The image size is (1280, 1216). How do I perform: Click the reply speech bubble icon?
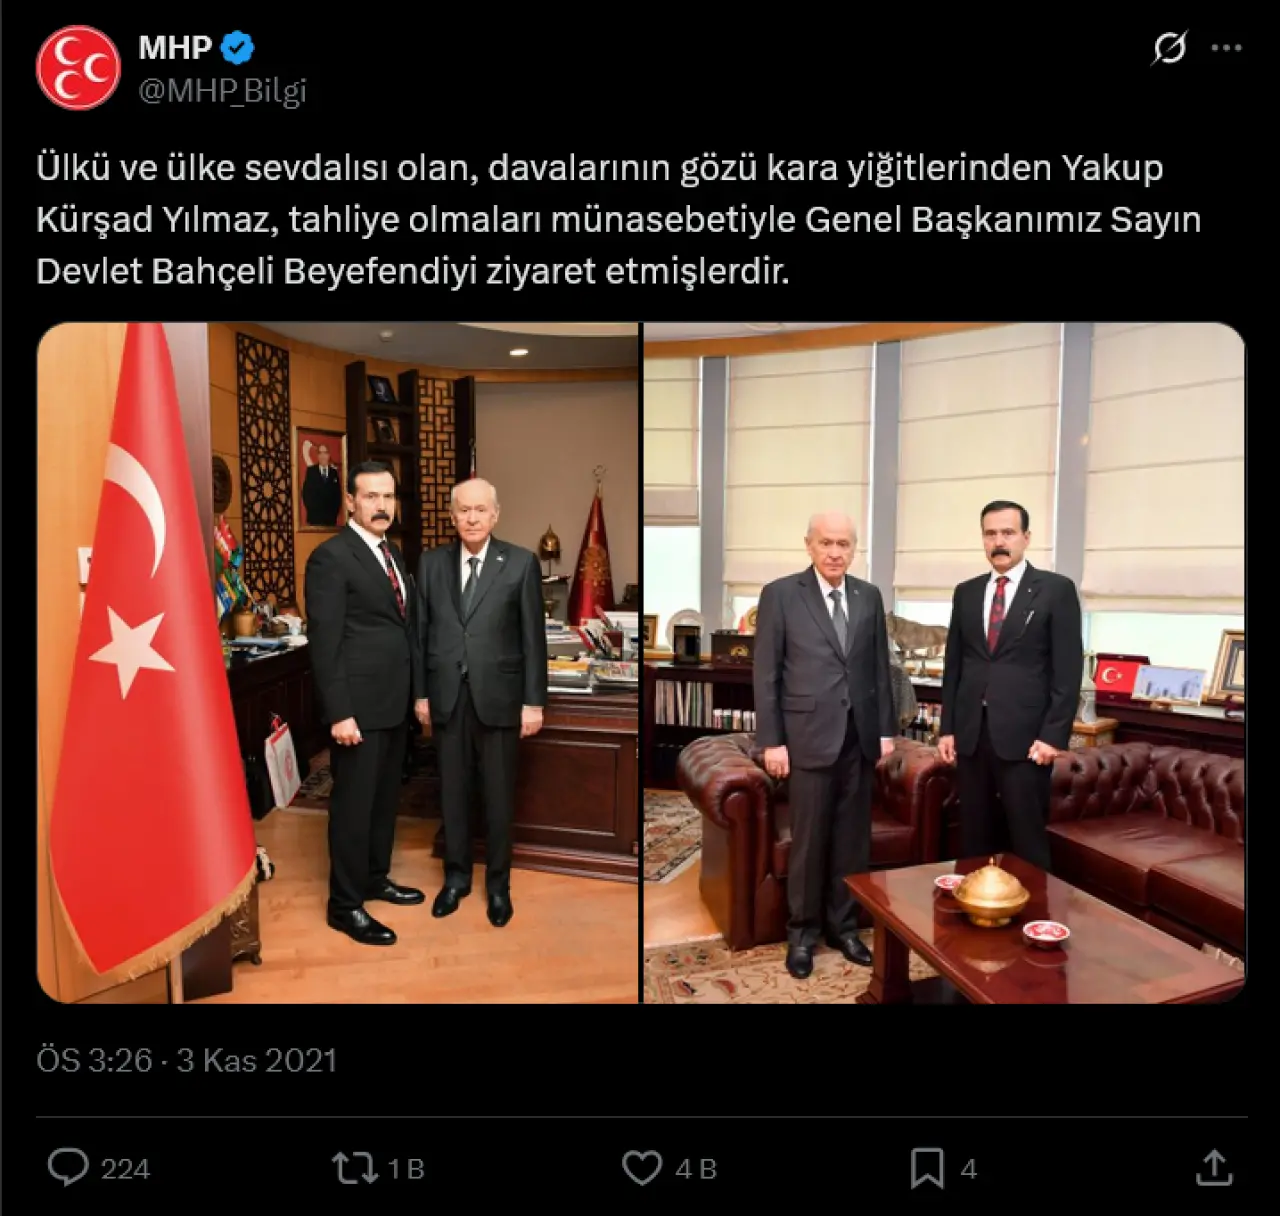pyautogui.click(x=68, y=1167)
